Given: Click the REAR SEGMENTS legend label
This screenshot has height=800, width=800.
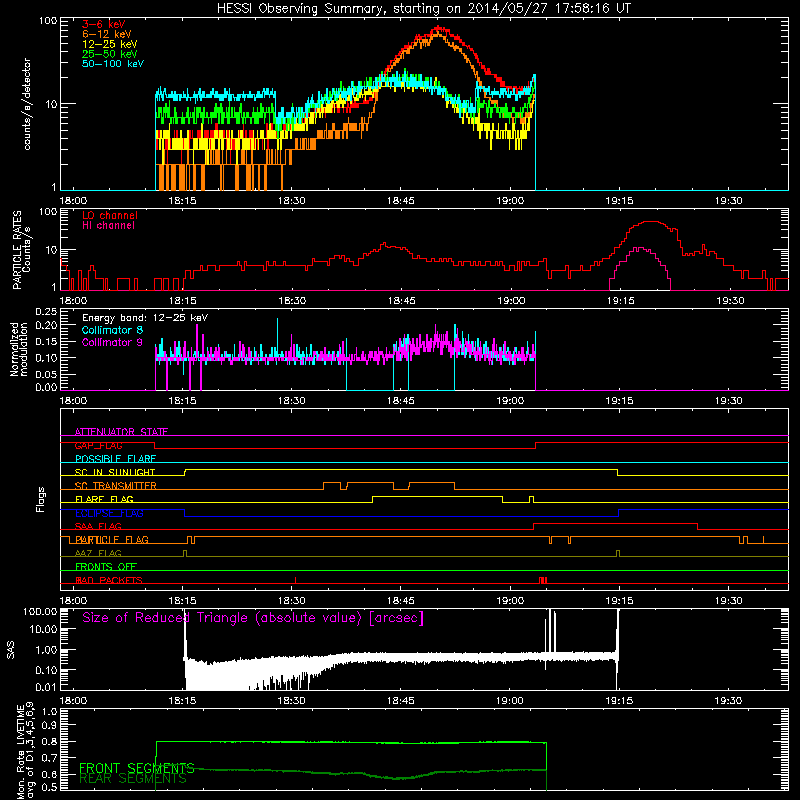Looking at the screenshot, I should pos(133,779).
